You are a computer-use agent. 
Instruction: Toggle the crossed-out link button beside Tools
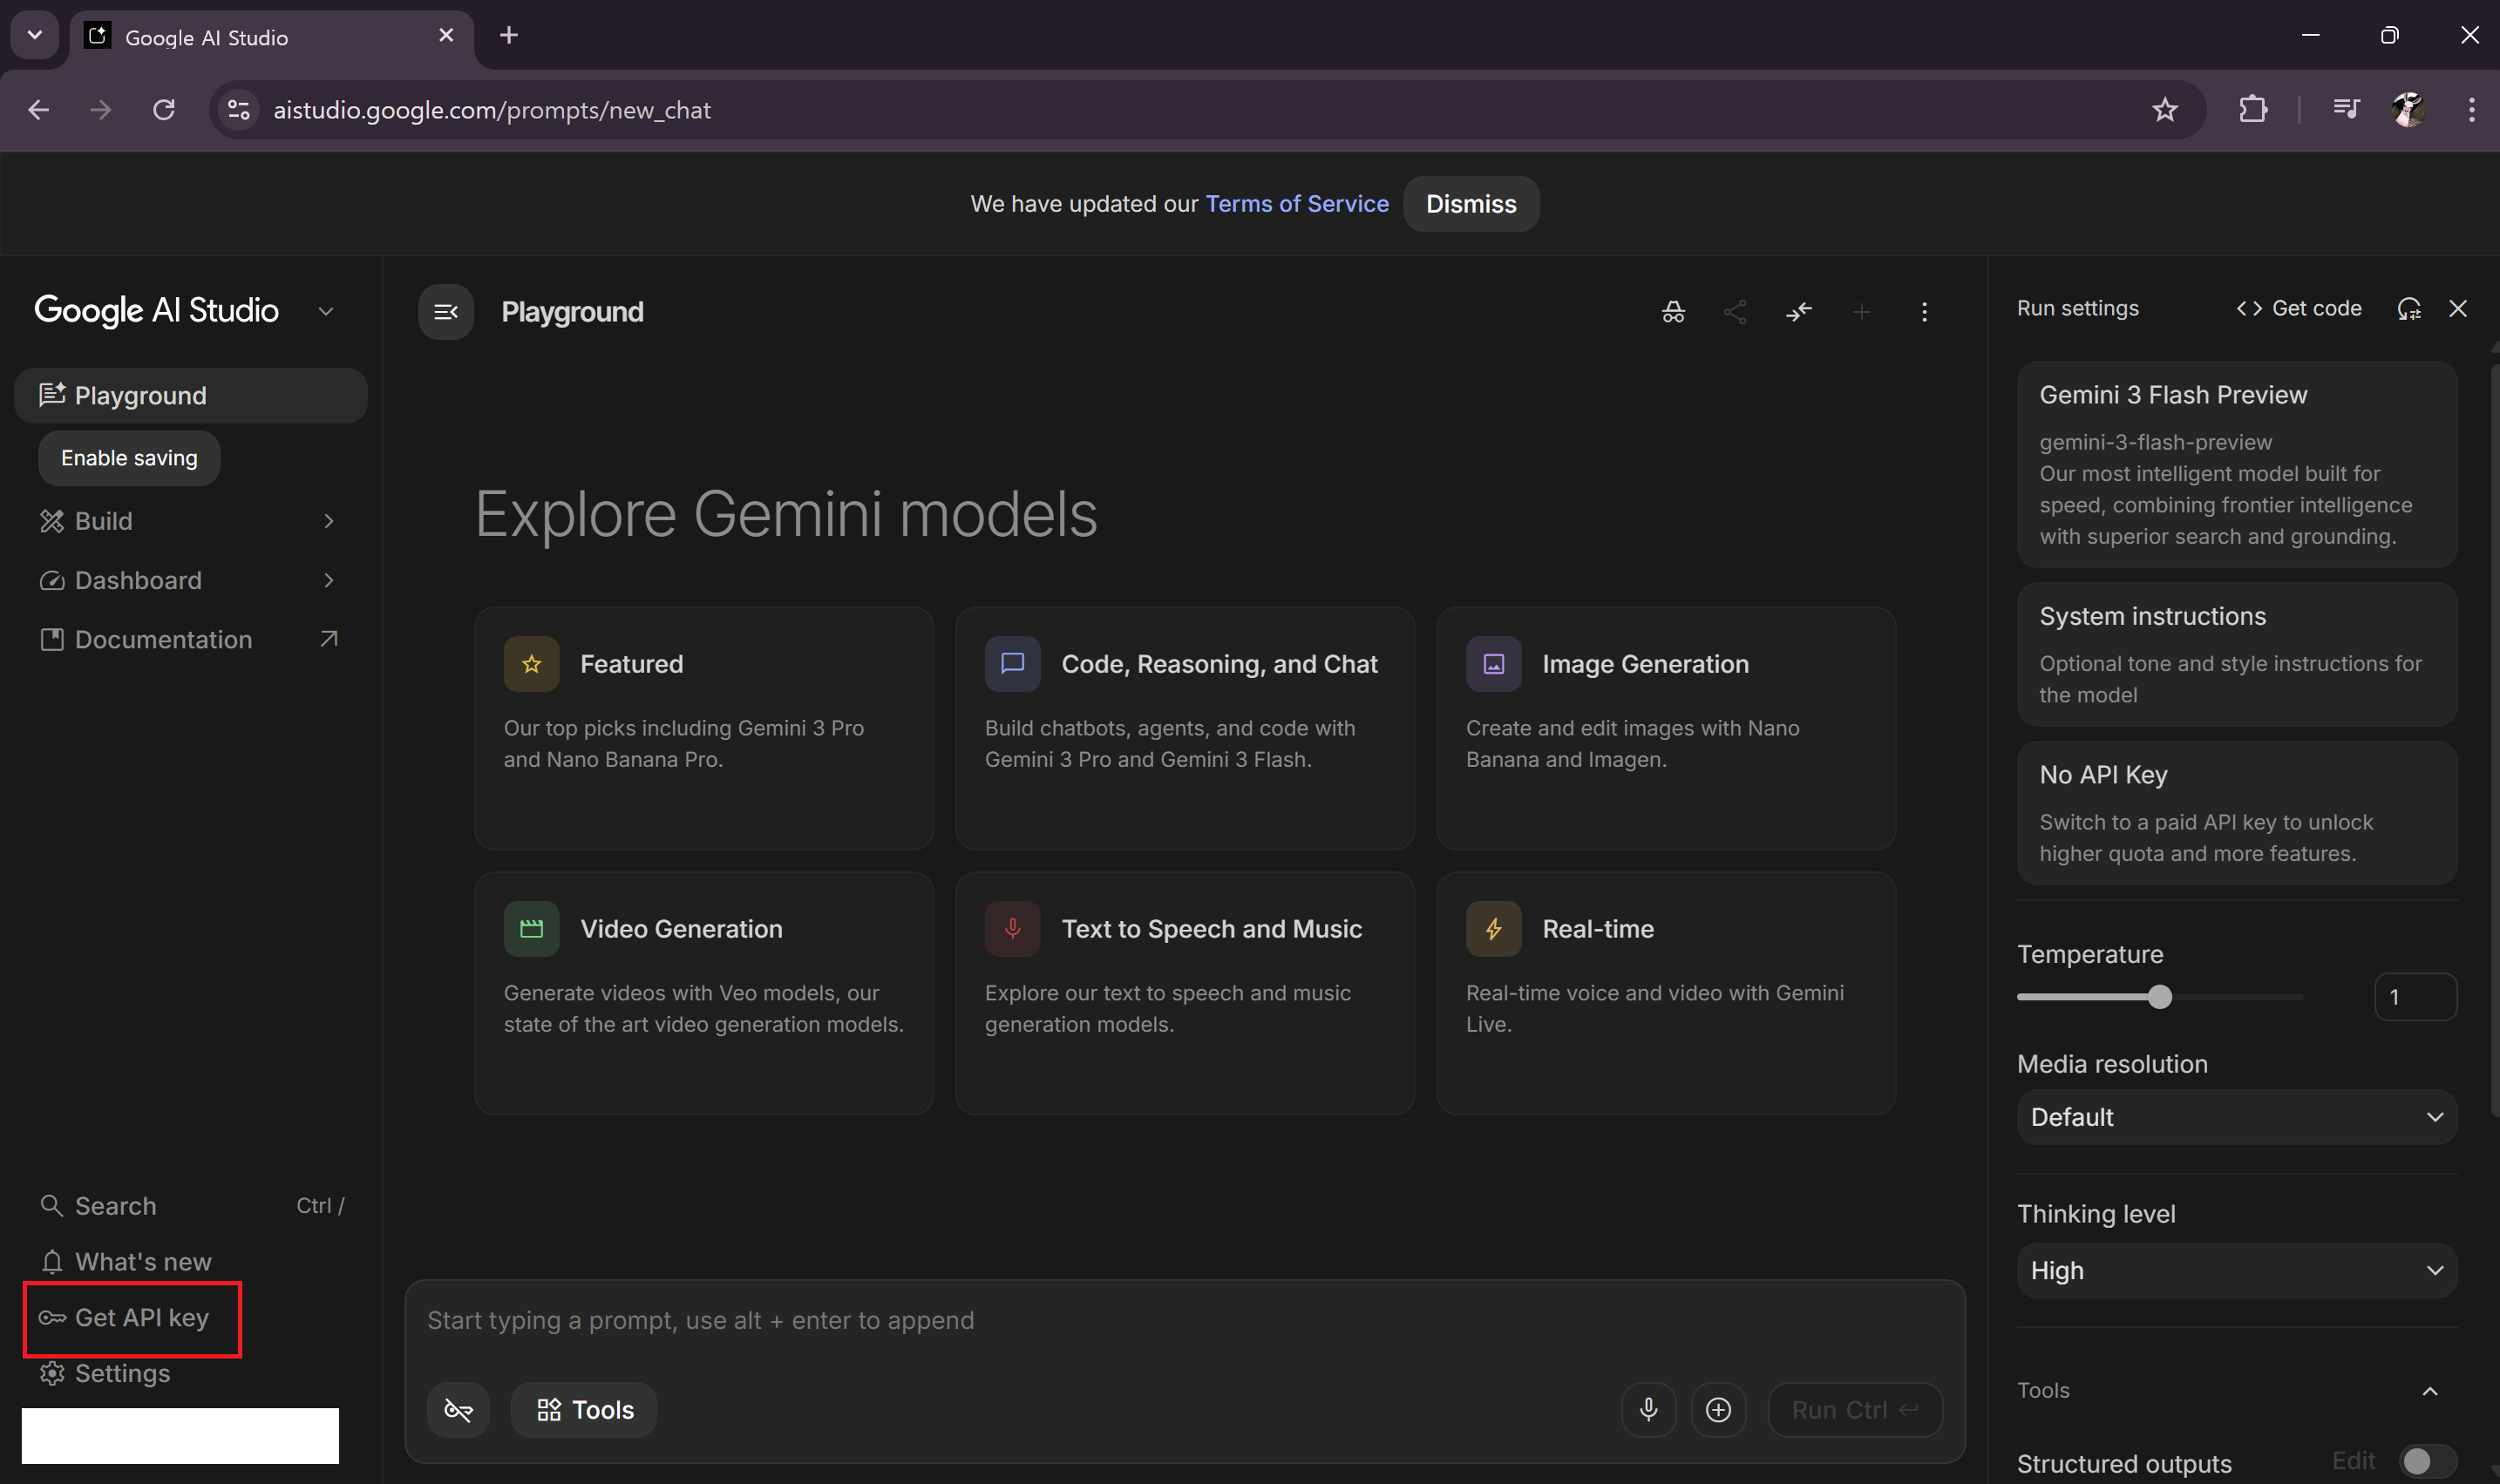[458, 1409]
